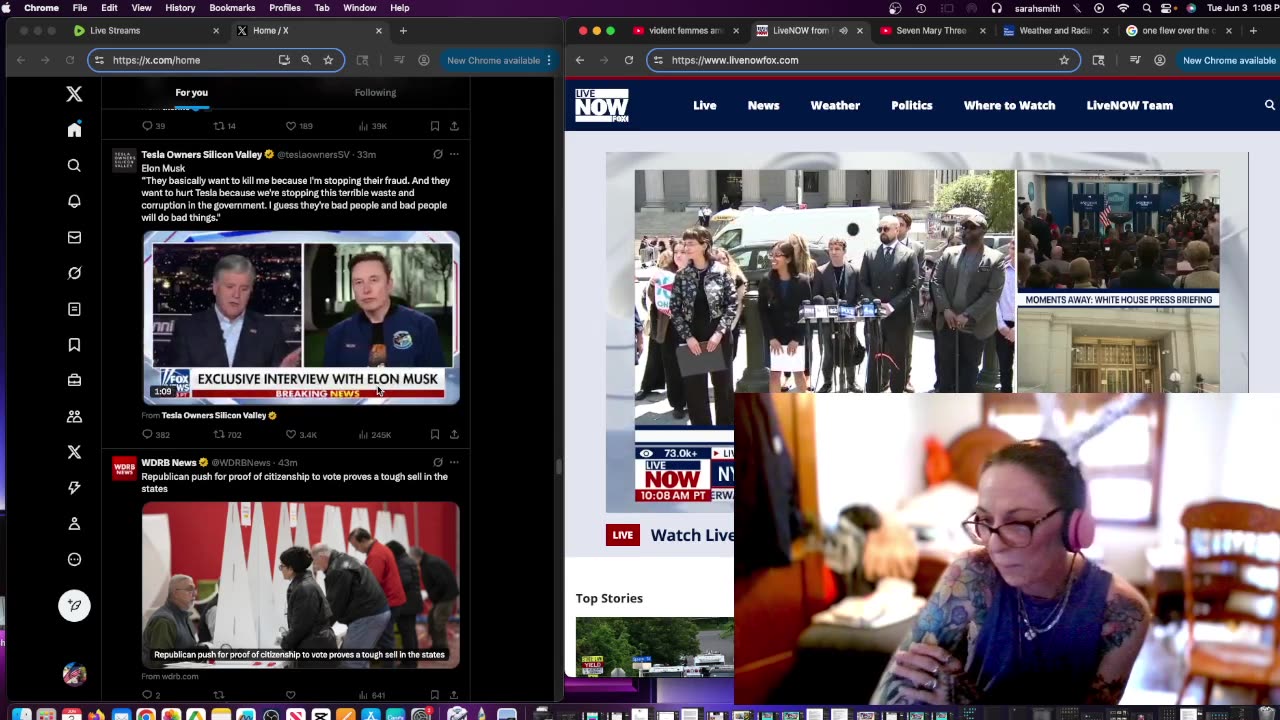The image size is (1280, 720).
Task: Repost the top tweet with 14 reposts
Action: click(x=225, y=126)
